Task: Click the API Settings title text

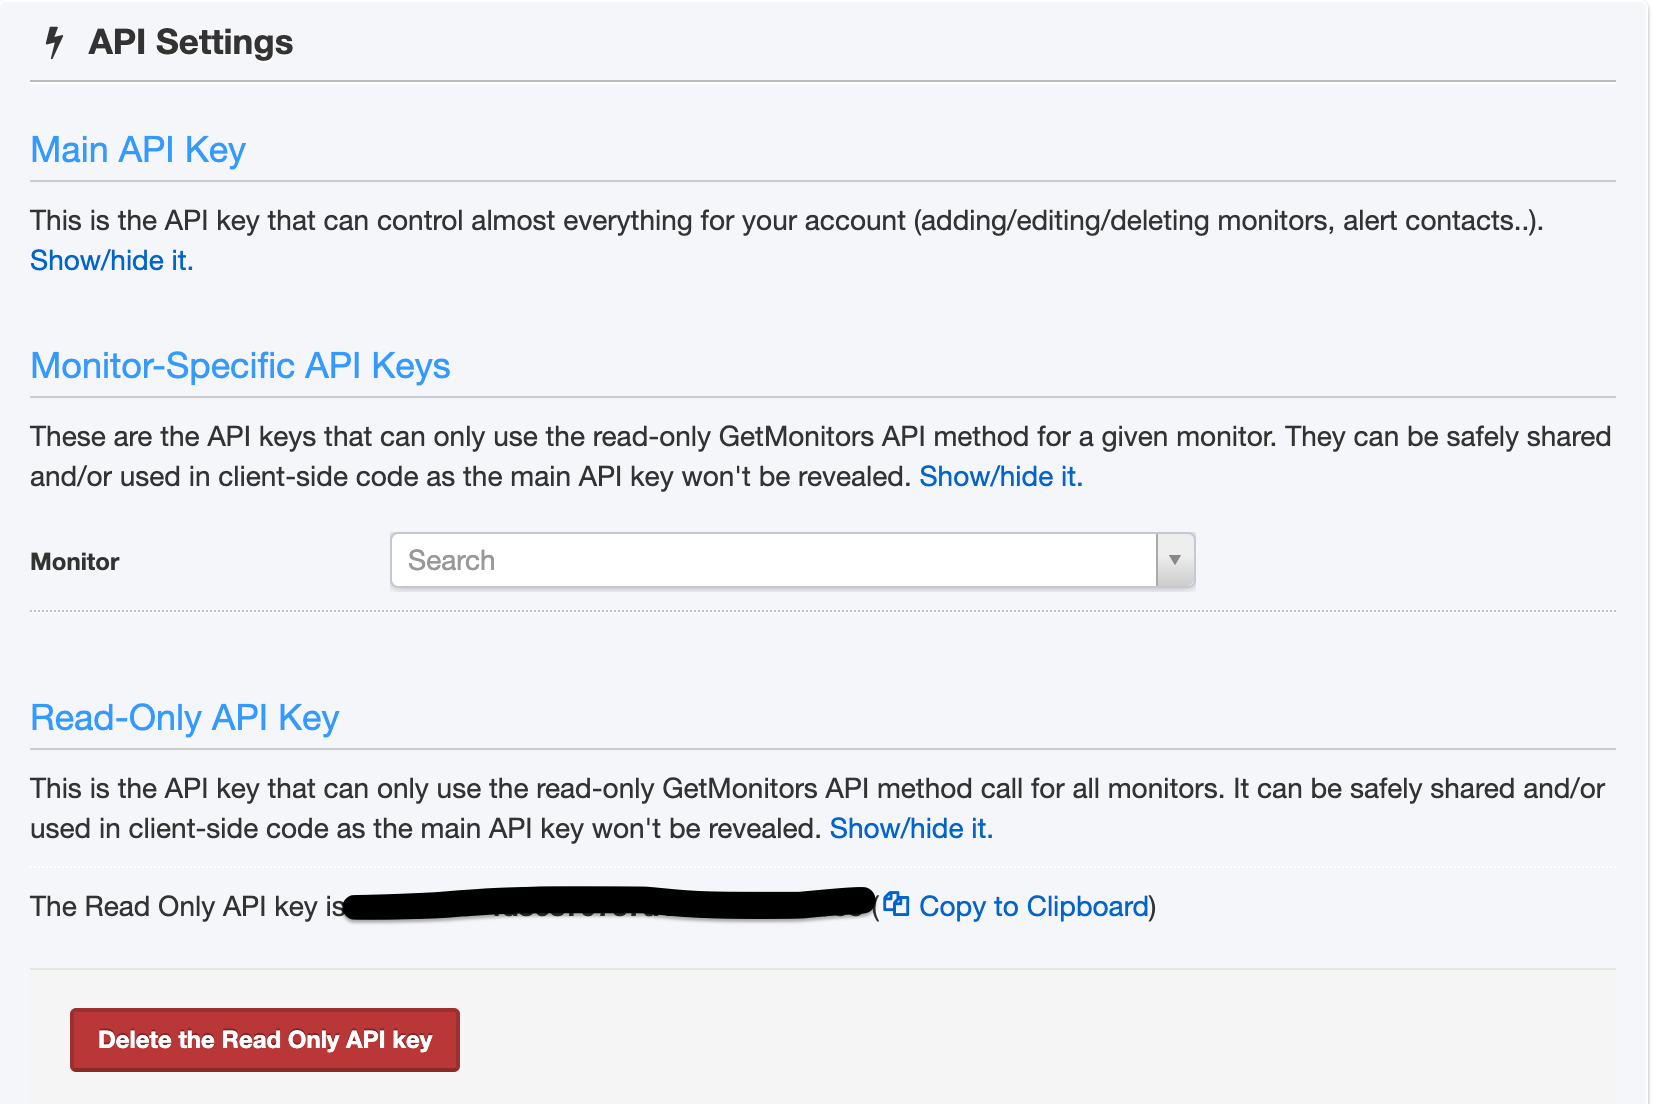Action: [x=191, y=42]
